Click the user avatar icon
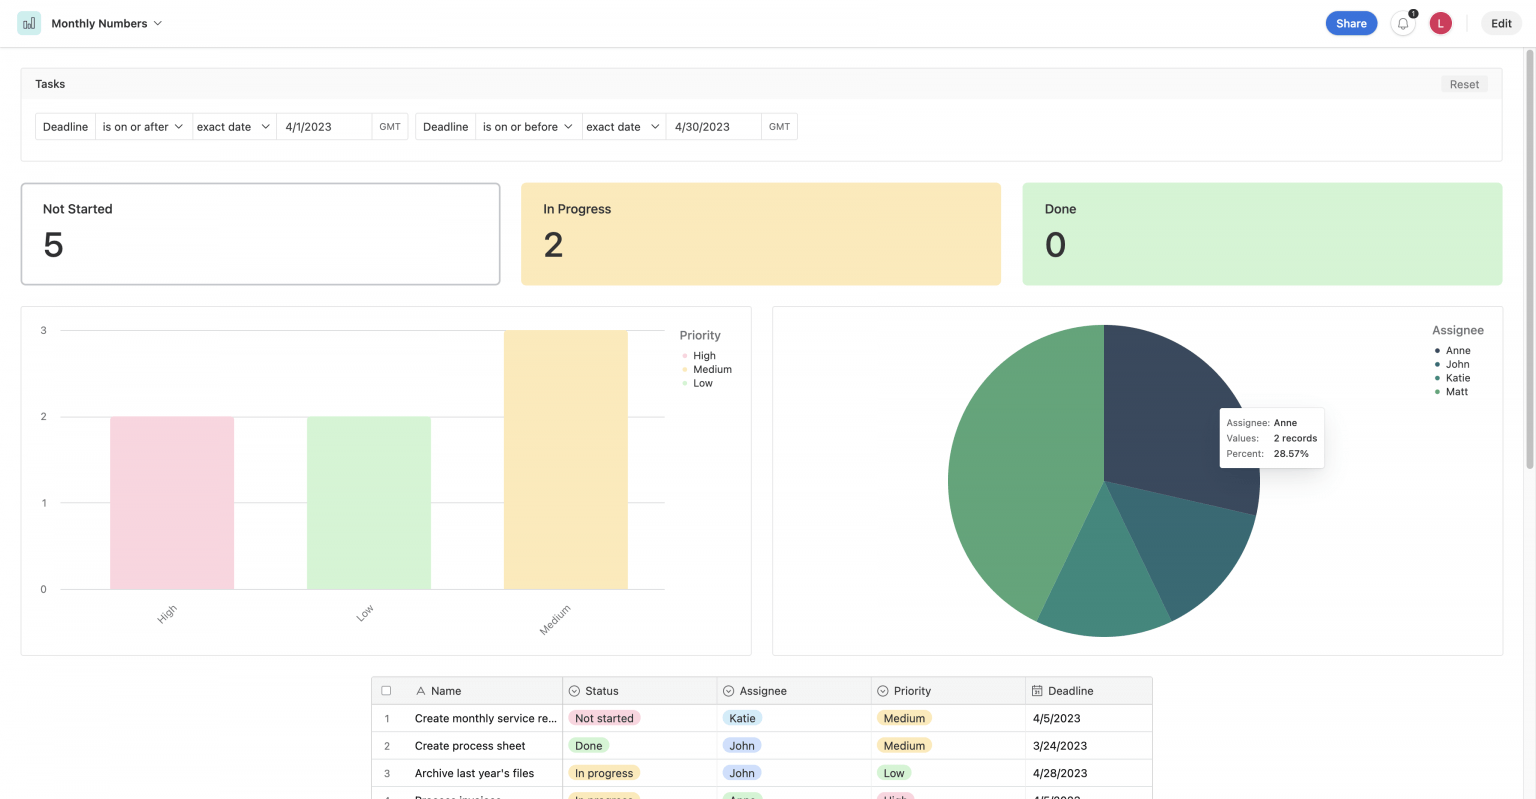The height and width of the screenshot is (799, 1536). [1440, 22]
